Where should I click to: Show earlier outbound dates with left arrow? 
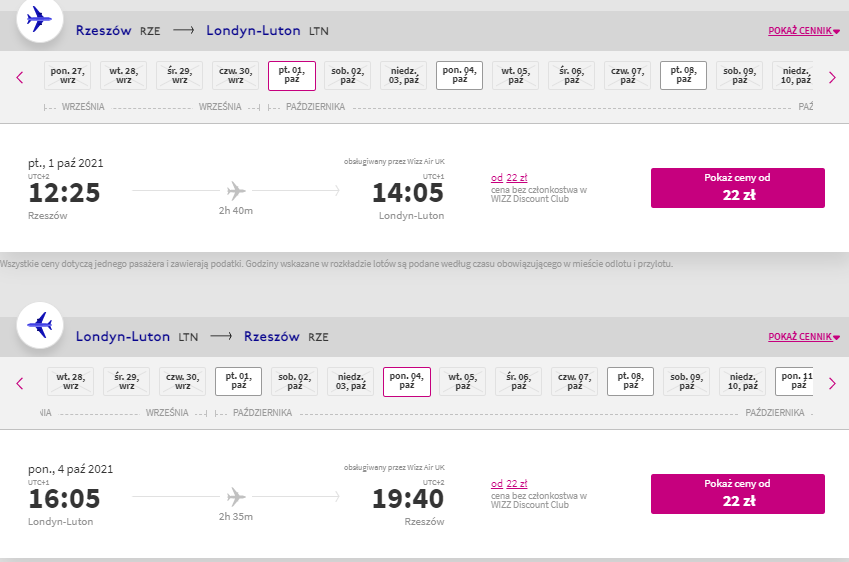(20, 77)
